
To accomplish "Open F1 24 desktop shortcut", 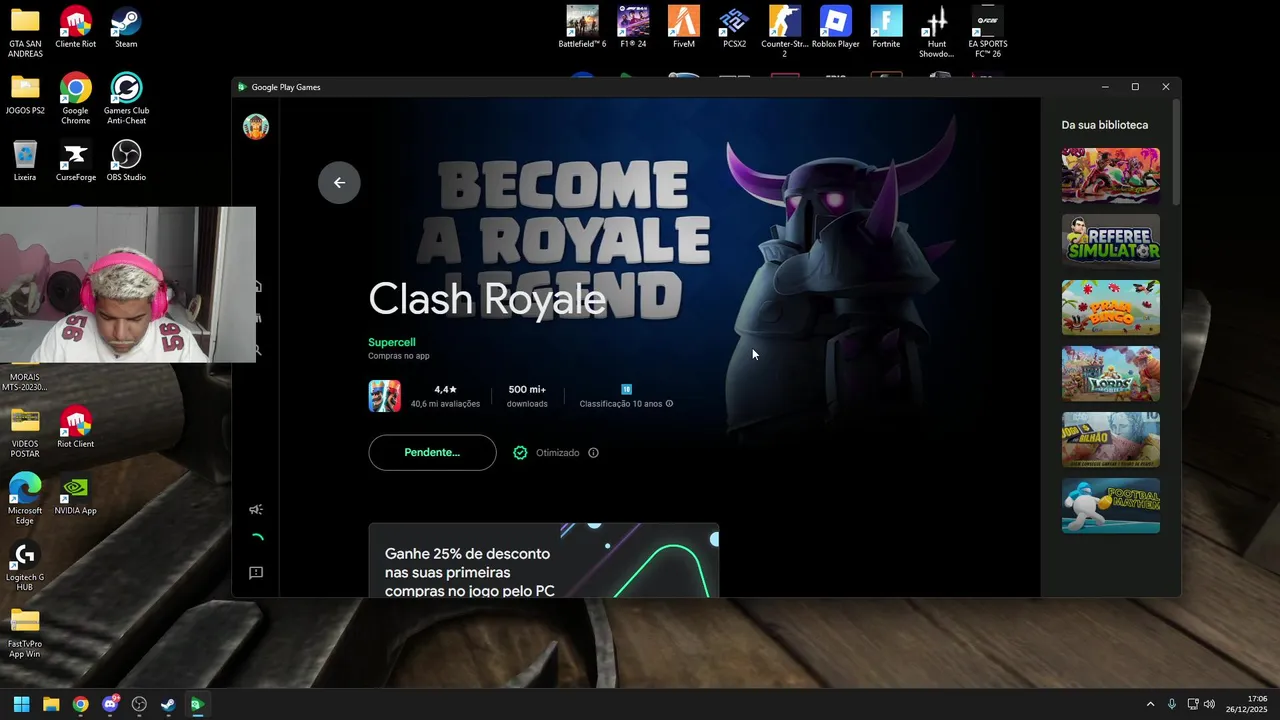I will pos(633,28).
